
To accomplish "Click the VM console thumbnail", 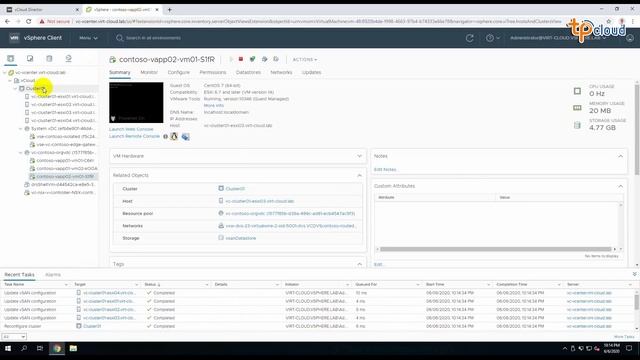I will click(x=136, y=102).
